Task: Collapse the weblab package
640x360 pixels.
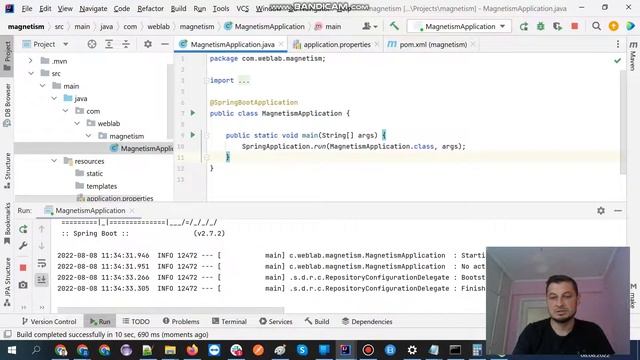Action: click(x=77, y=123)
